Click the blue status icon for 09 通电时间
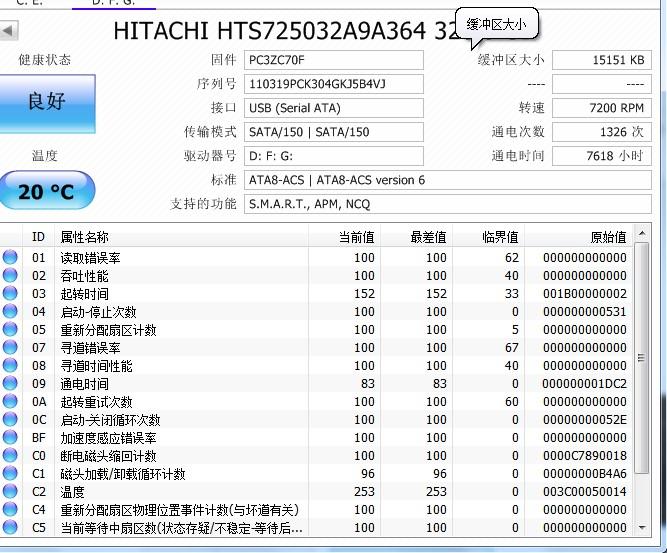 pos(10,383)
